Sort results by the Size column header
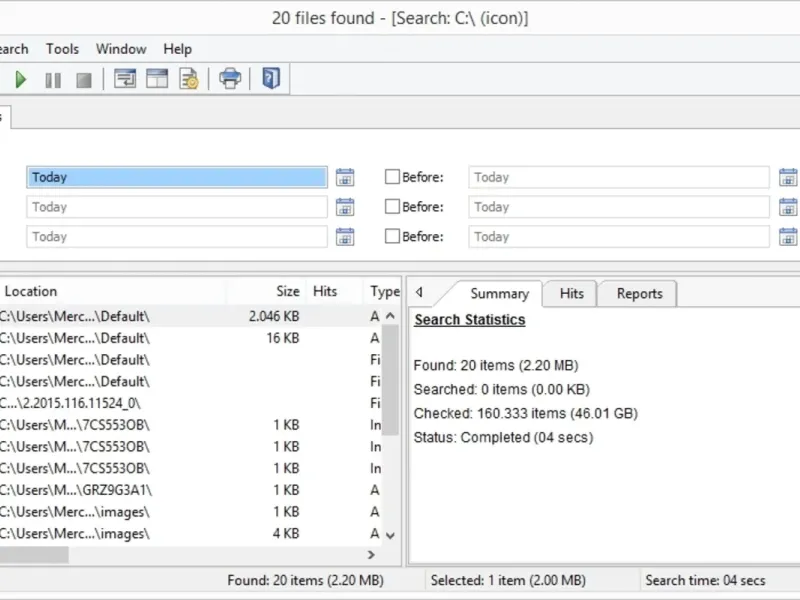800x600 pixels. [x=287, y=291]
